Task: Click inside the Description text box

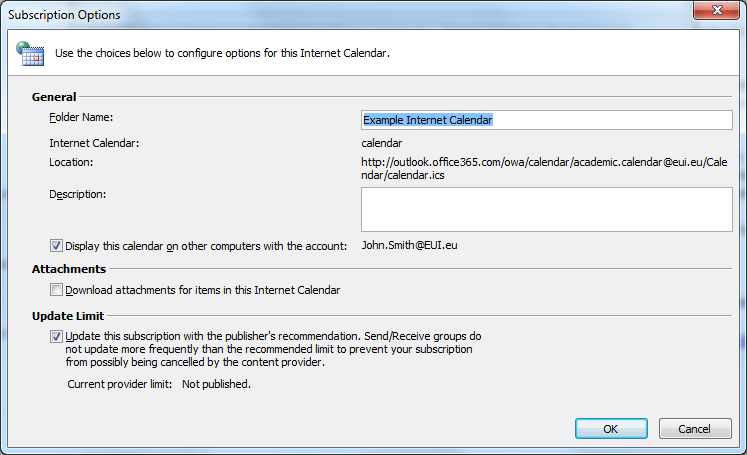Action: (x=546, y=209)
